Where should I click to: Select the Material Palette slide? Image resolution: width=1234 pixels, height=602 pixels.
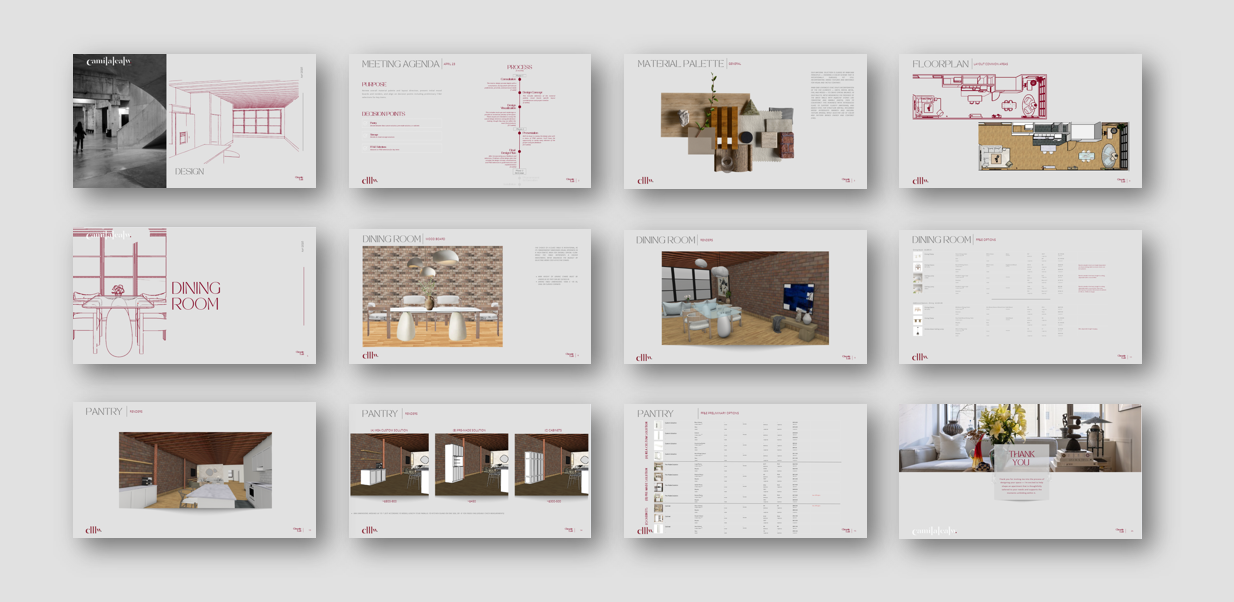coord(745,121)
